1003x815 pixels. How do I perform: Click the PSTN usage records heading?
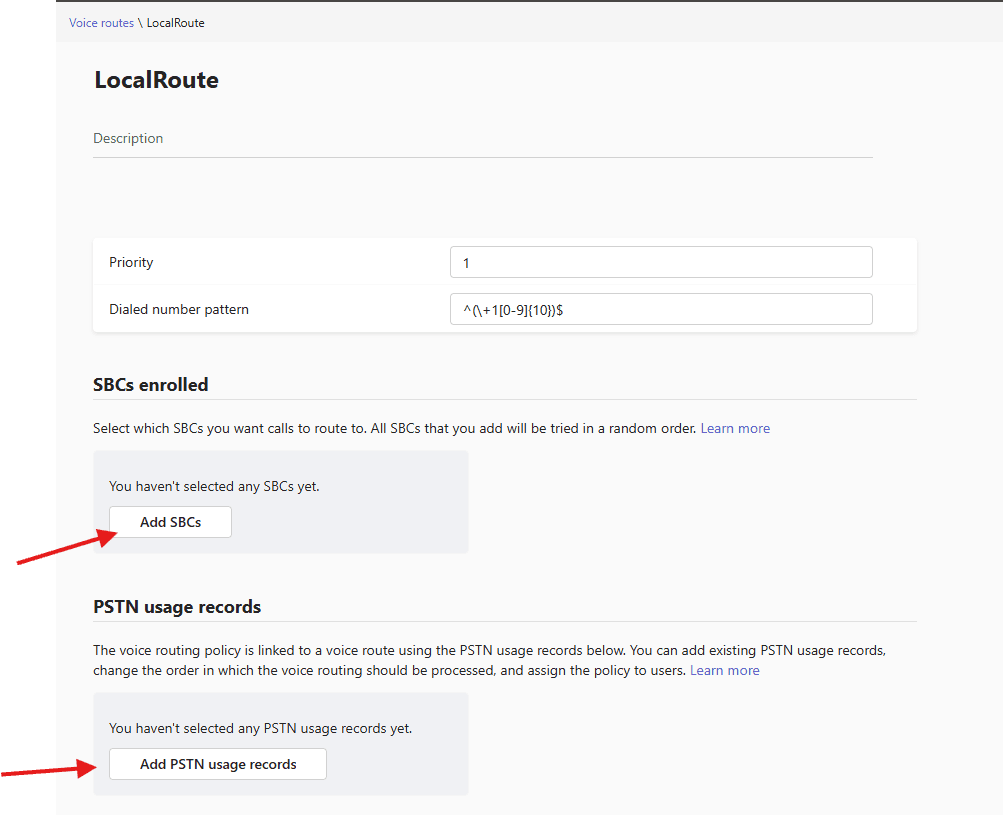[177, 607]
